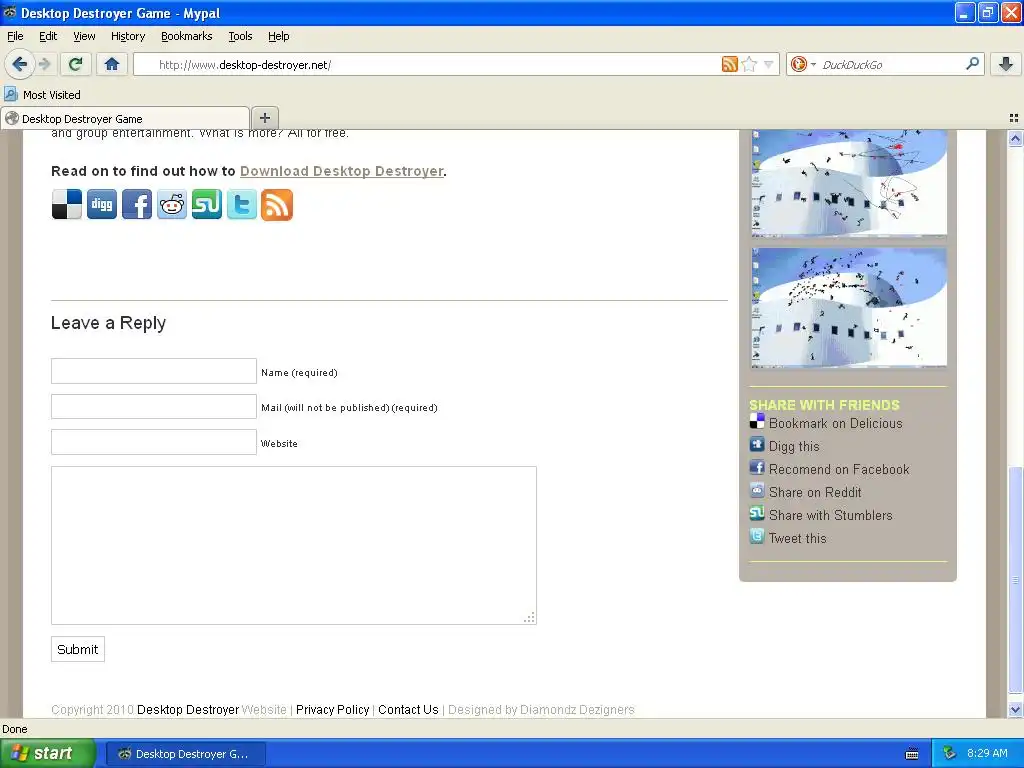
Task: Select Desktop Destroyer taskbar button
Action: [x=186, y=754]
